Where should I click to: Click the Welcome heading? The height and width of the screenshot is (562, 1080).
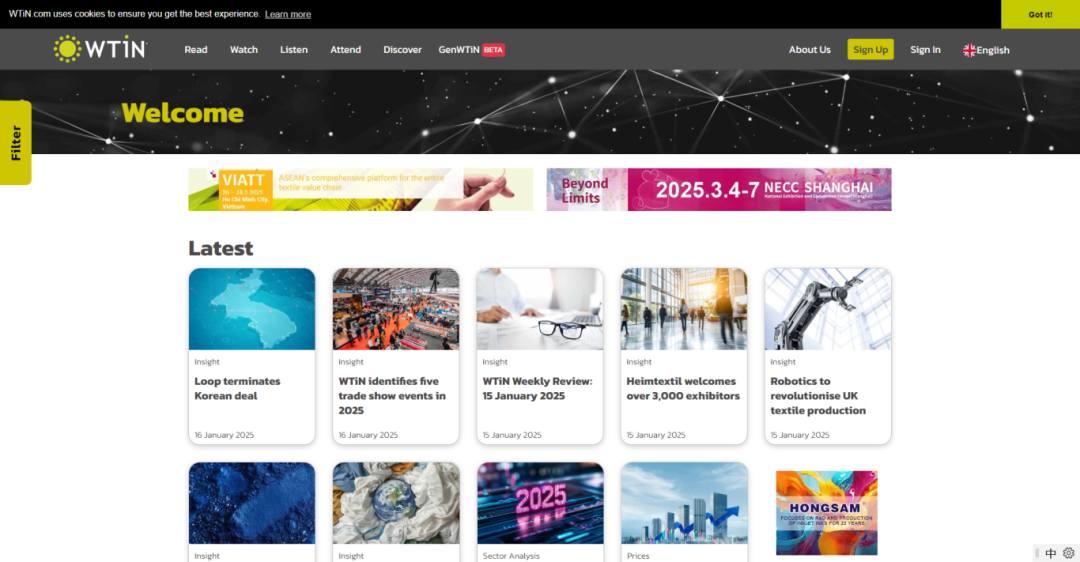(183, 113)
